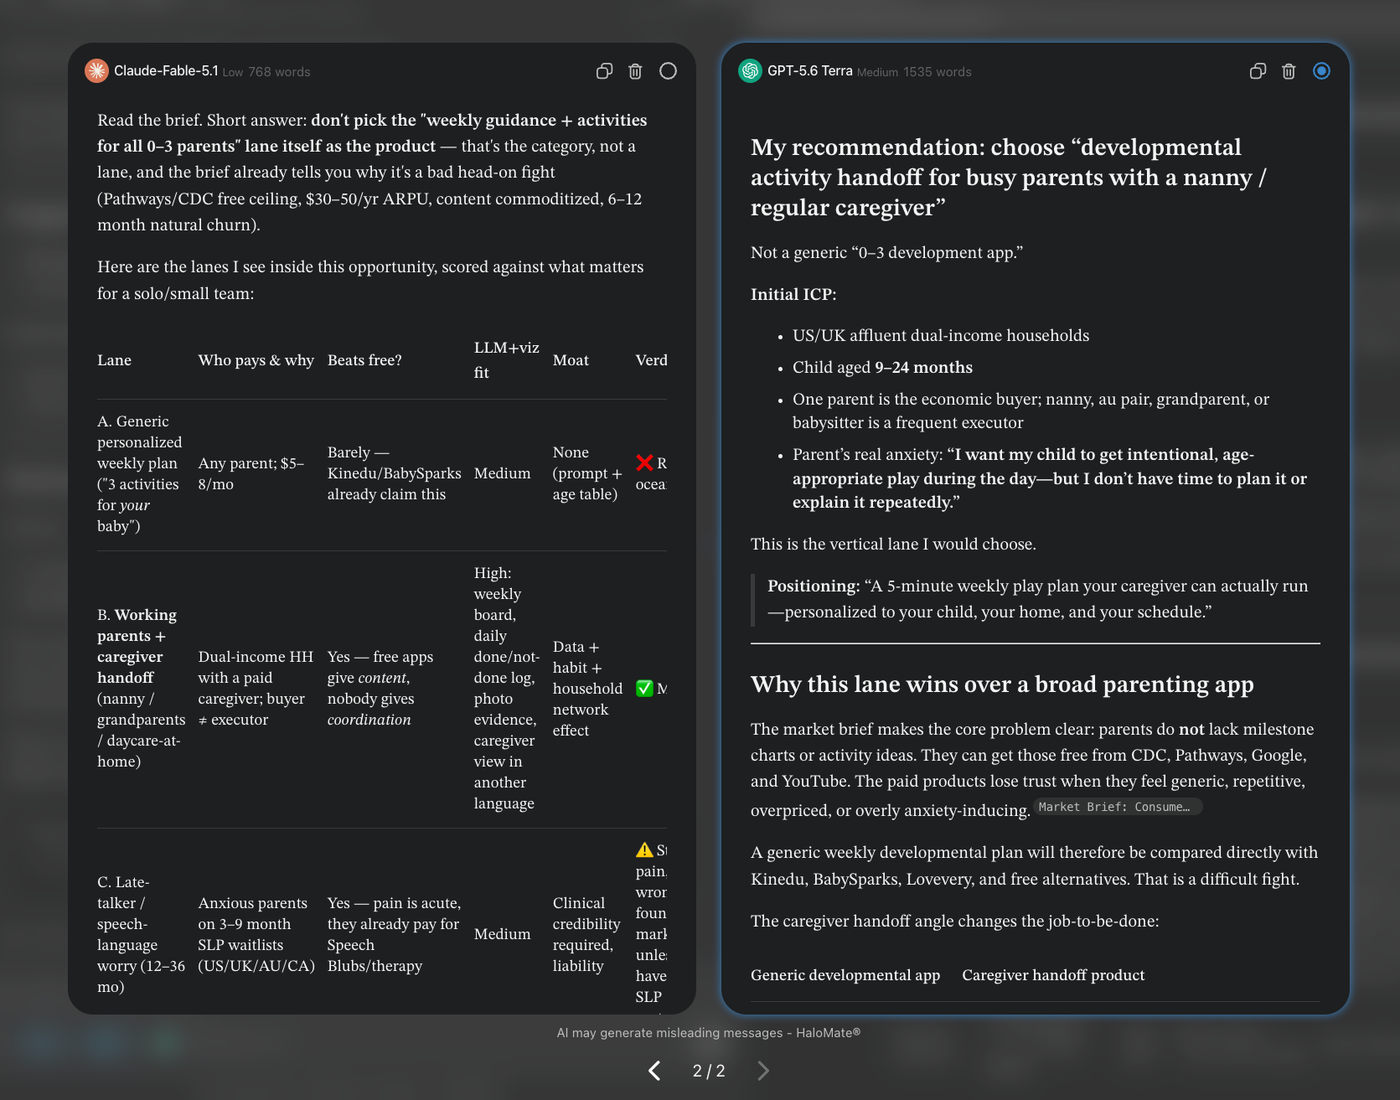Viewport: 1400px width, 1100px height.
Task: Click the 2 / 2 page indicator
Action: 709,1071
